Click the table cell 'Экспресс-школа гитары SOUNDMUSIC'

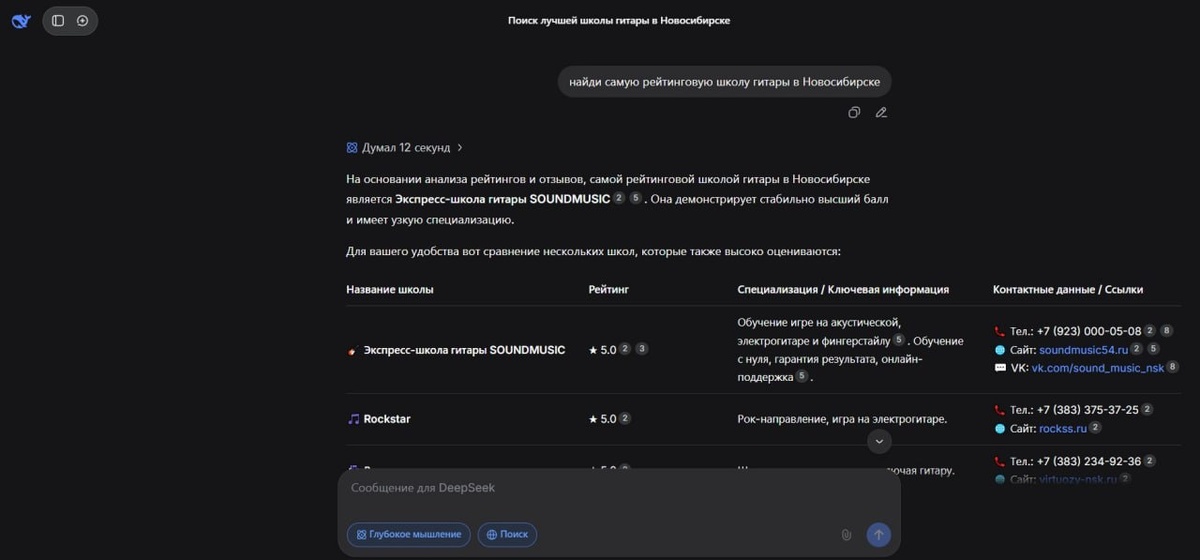pos(464,350)
